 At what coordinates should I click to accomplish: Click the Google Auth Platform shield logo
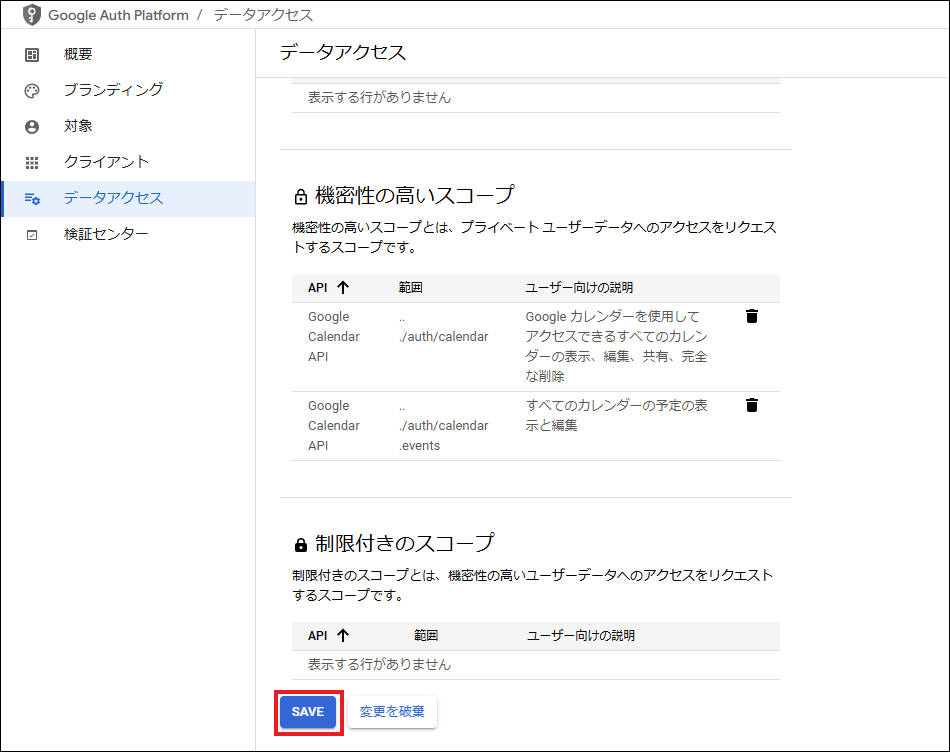tap(32, 15)
